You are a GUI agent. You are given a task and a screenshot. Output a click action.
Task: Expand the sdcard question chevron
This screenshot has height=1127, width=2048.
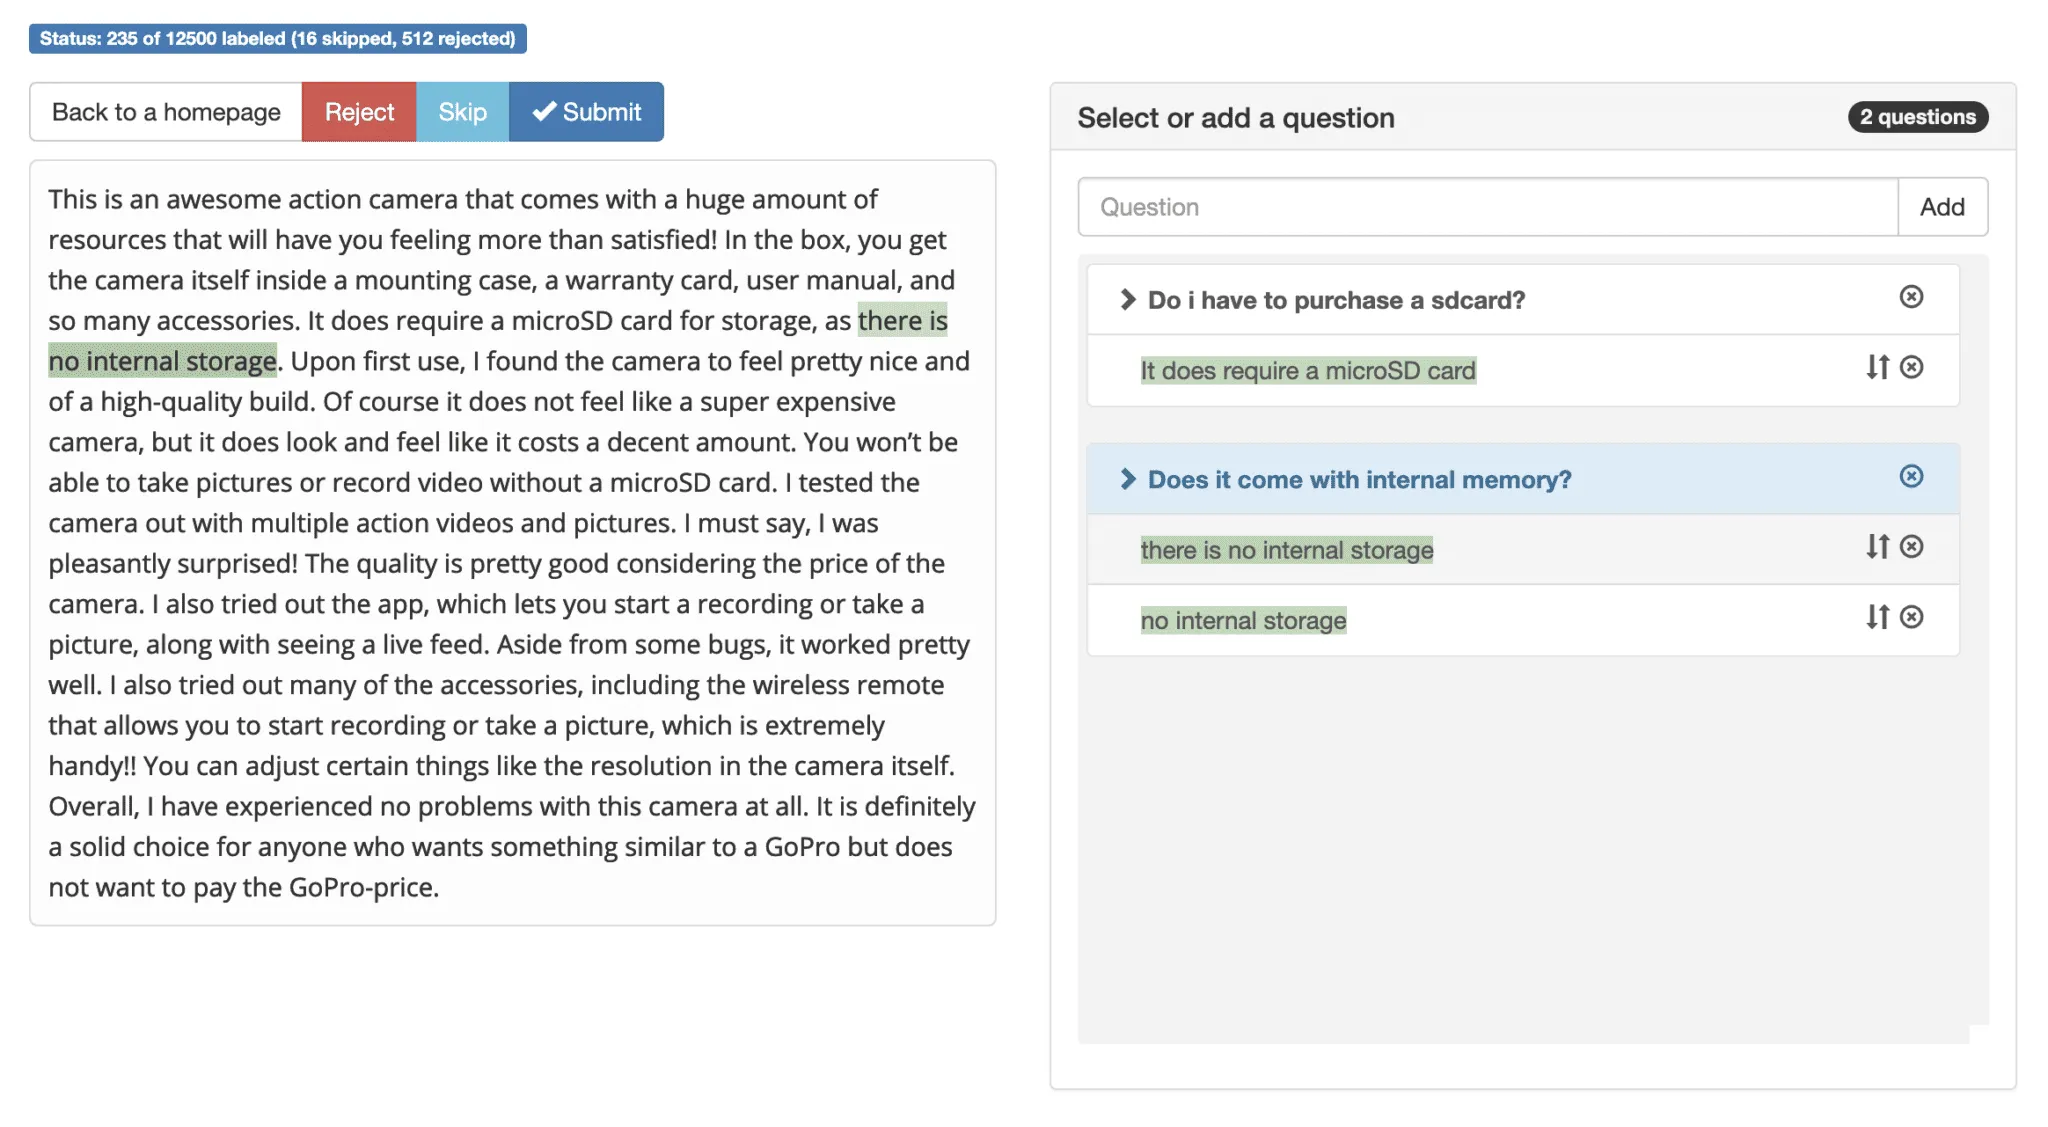click(1128, 297)
